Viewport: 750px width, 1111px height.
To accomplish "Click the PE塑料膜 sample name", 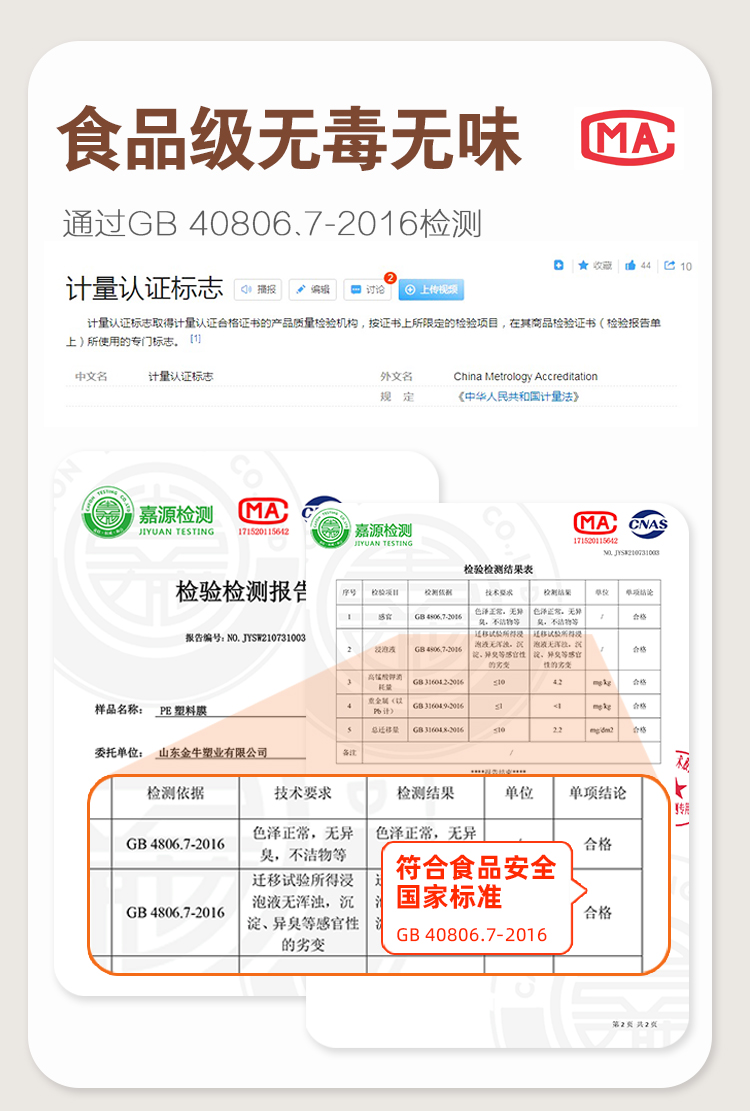I will pyautogui.click(x=183, y=711).
